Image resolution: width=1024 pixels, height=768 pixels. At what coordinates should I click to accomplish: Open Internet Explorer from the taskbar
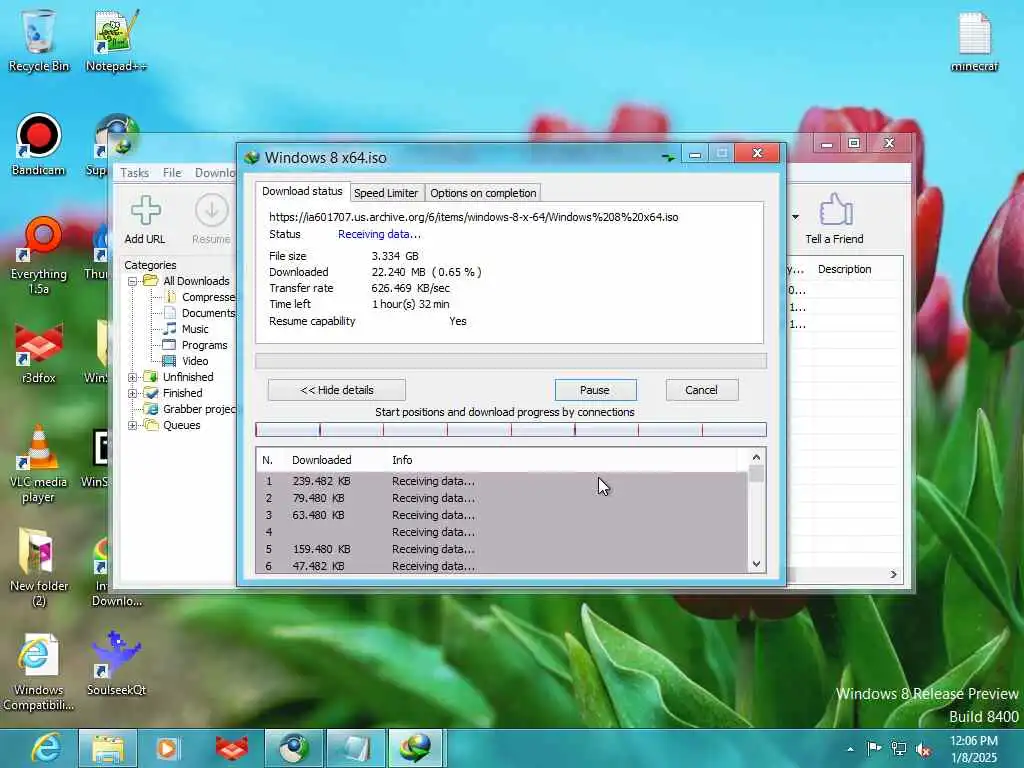tap(46, 748)
